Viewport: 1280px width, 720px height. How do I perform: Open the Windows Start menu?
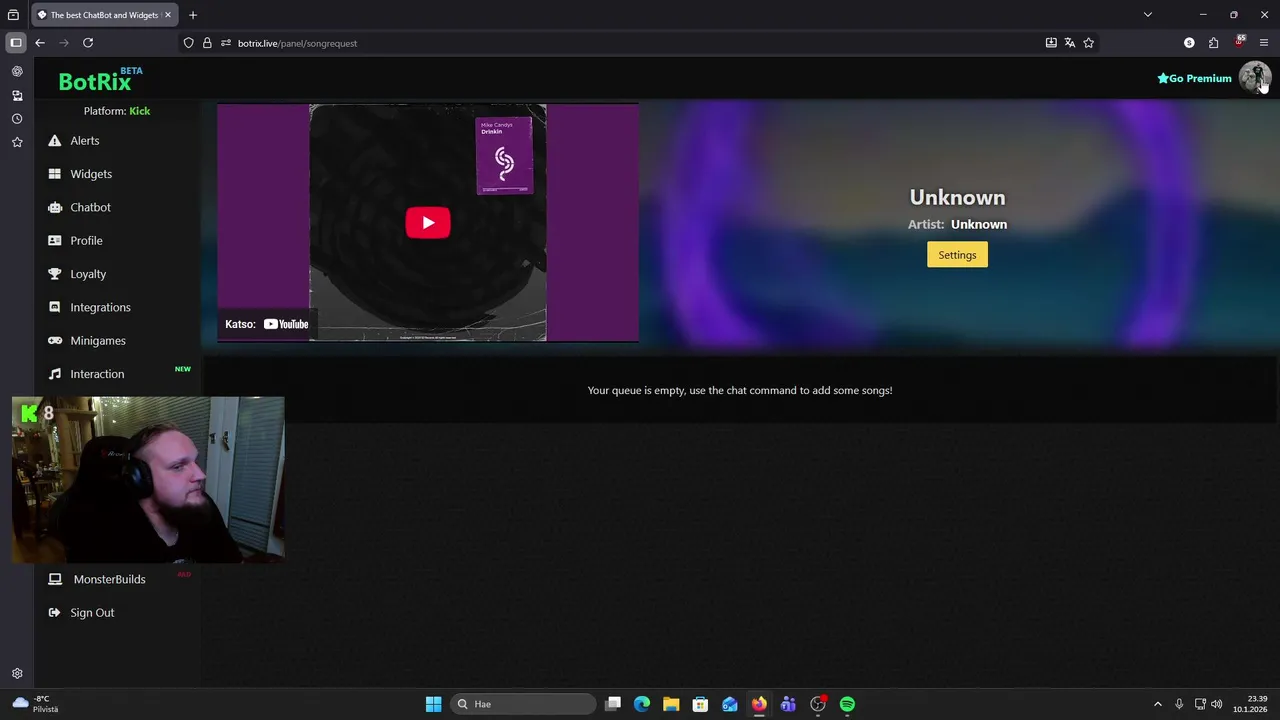click(433, 704)
